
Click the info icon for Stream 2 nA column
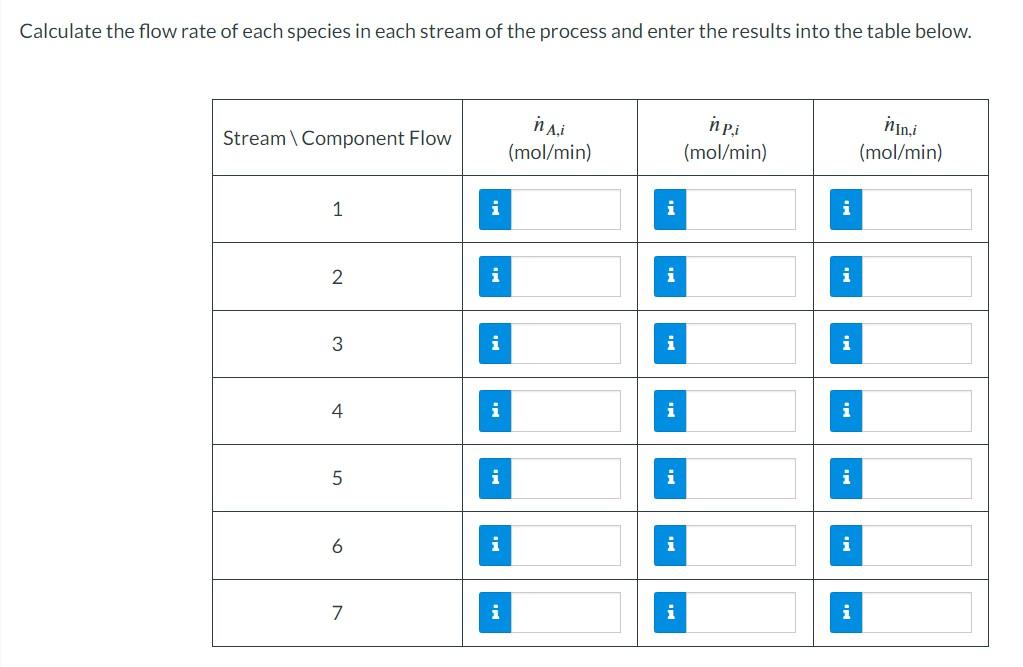coord(494,276)
